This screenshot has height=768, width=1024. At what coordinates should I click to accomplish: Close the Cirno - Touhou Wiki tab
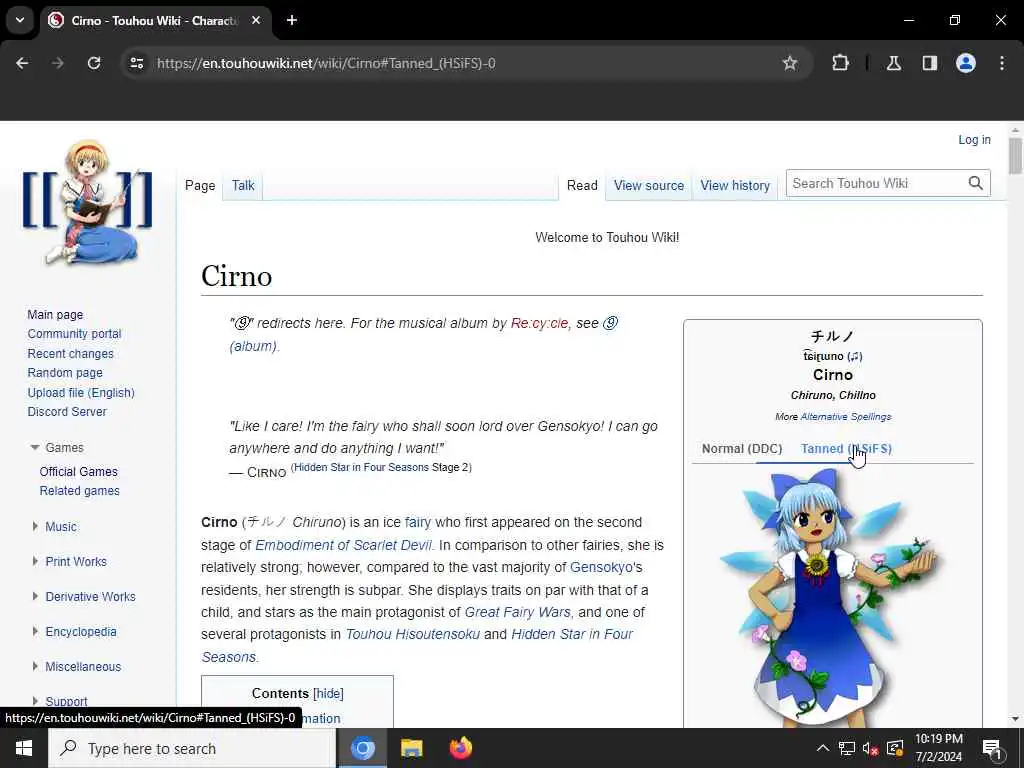click(256, 20)
